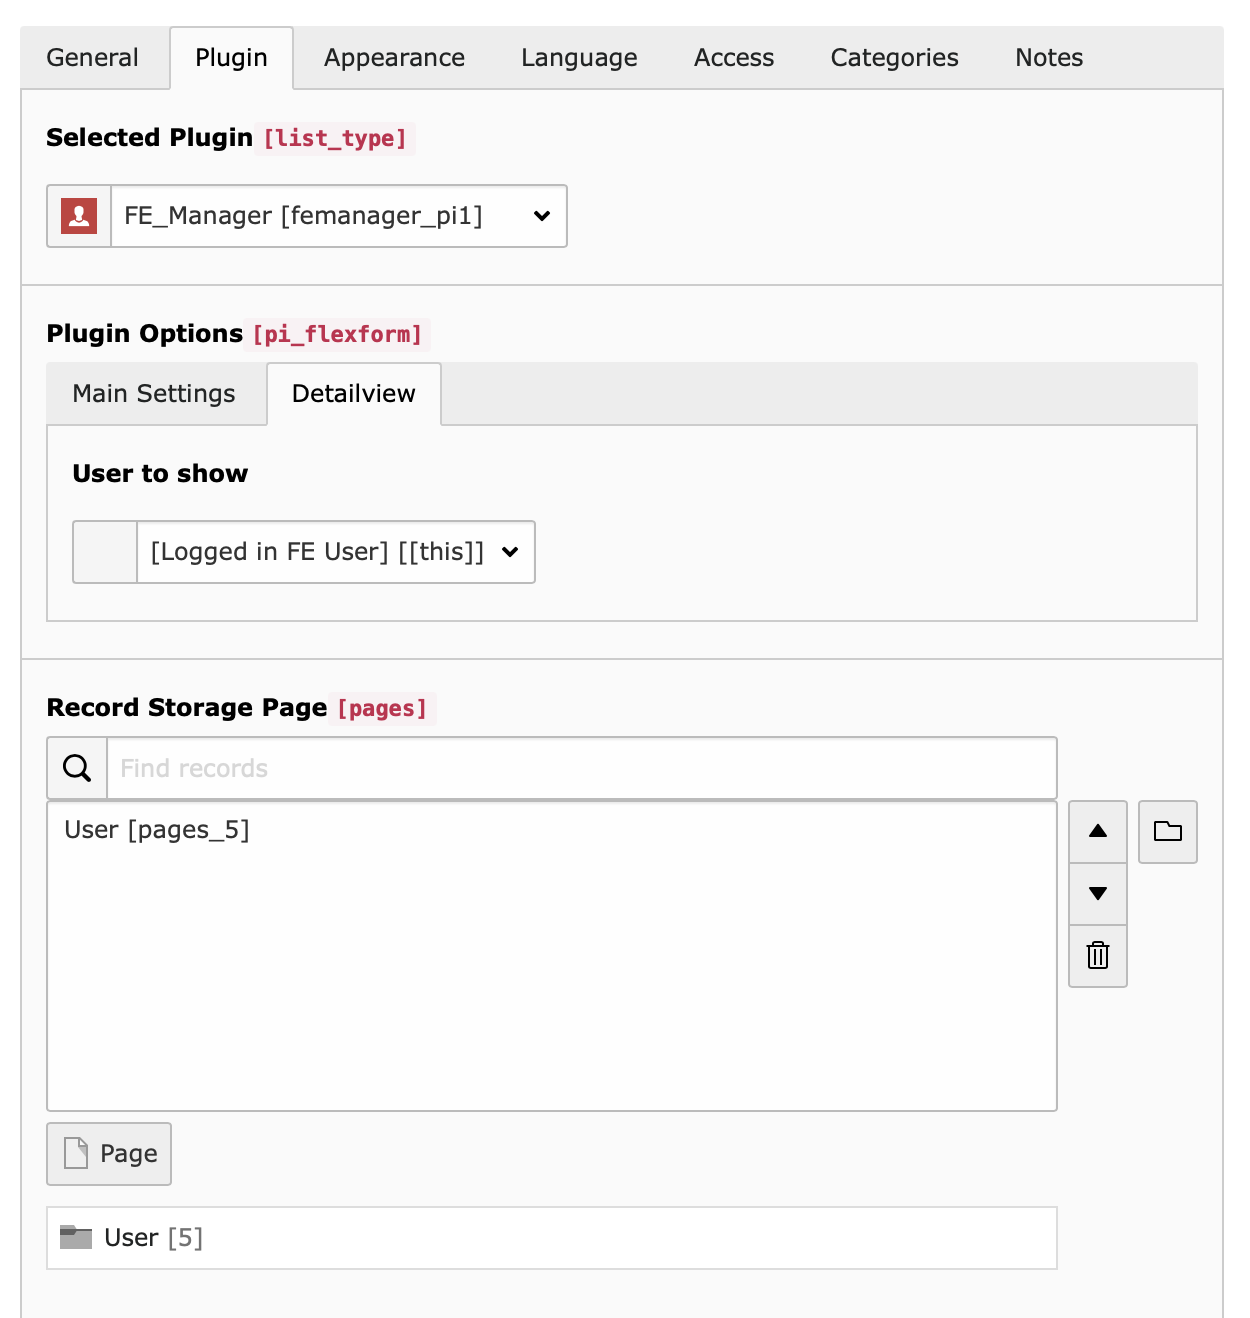The height and width of the screenshot is (1318, 1250).
Task: Click the Page button
Action: (109, 1154)
